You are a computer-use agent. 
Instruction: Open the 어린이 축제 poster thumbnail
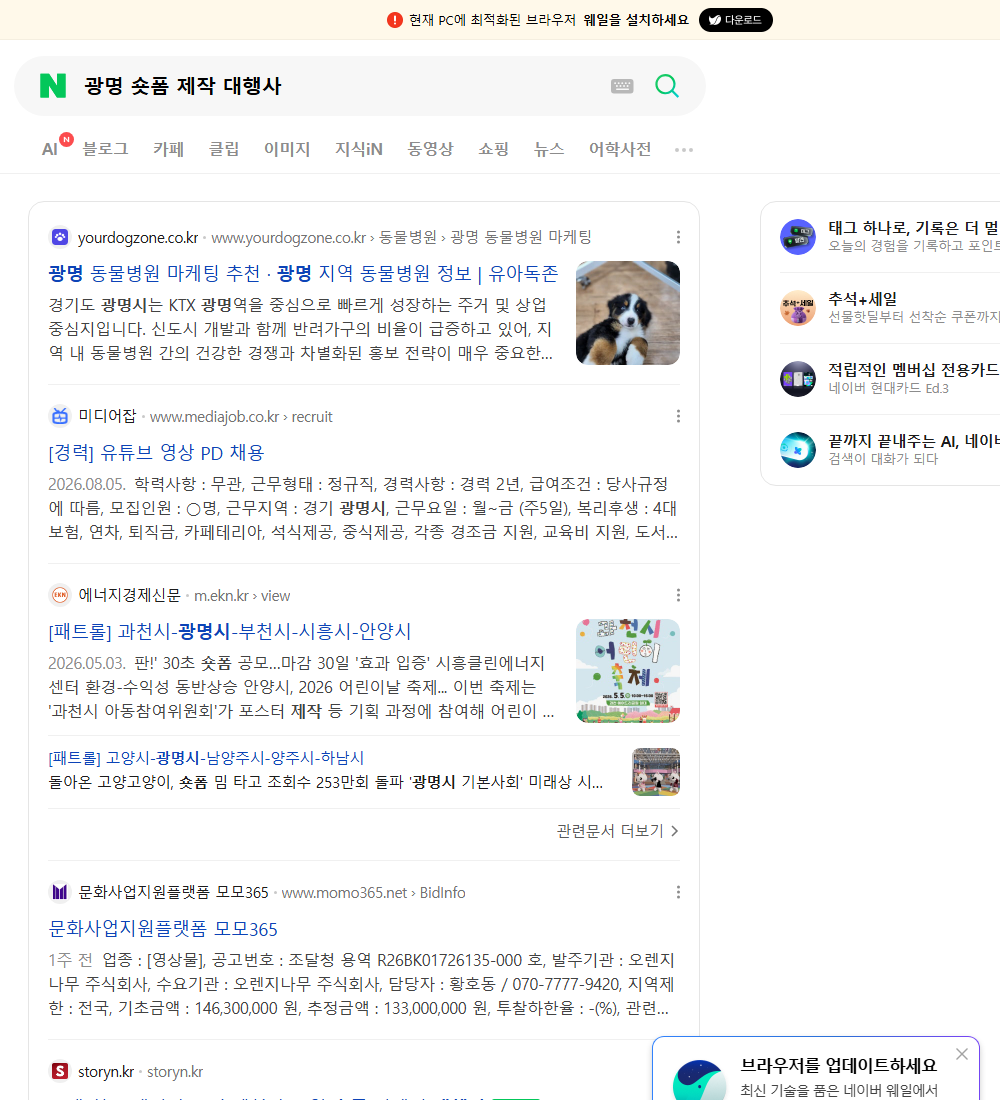click(627, 671)
